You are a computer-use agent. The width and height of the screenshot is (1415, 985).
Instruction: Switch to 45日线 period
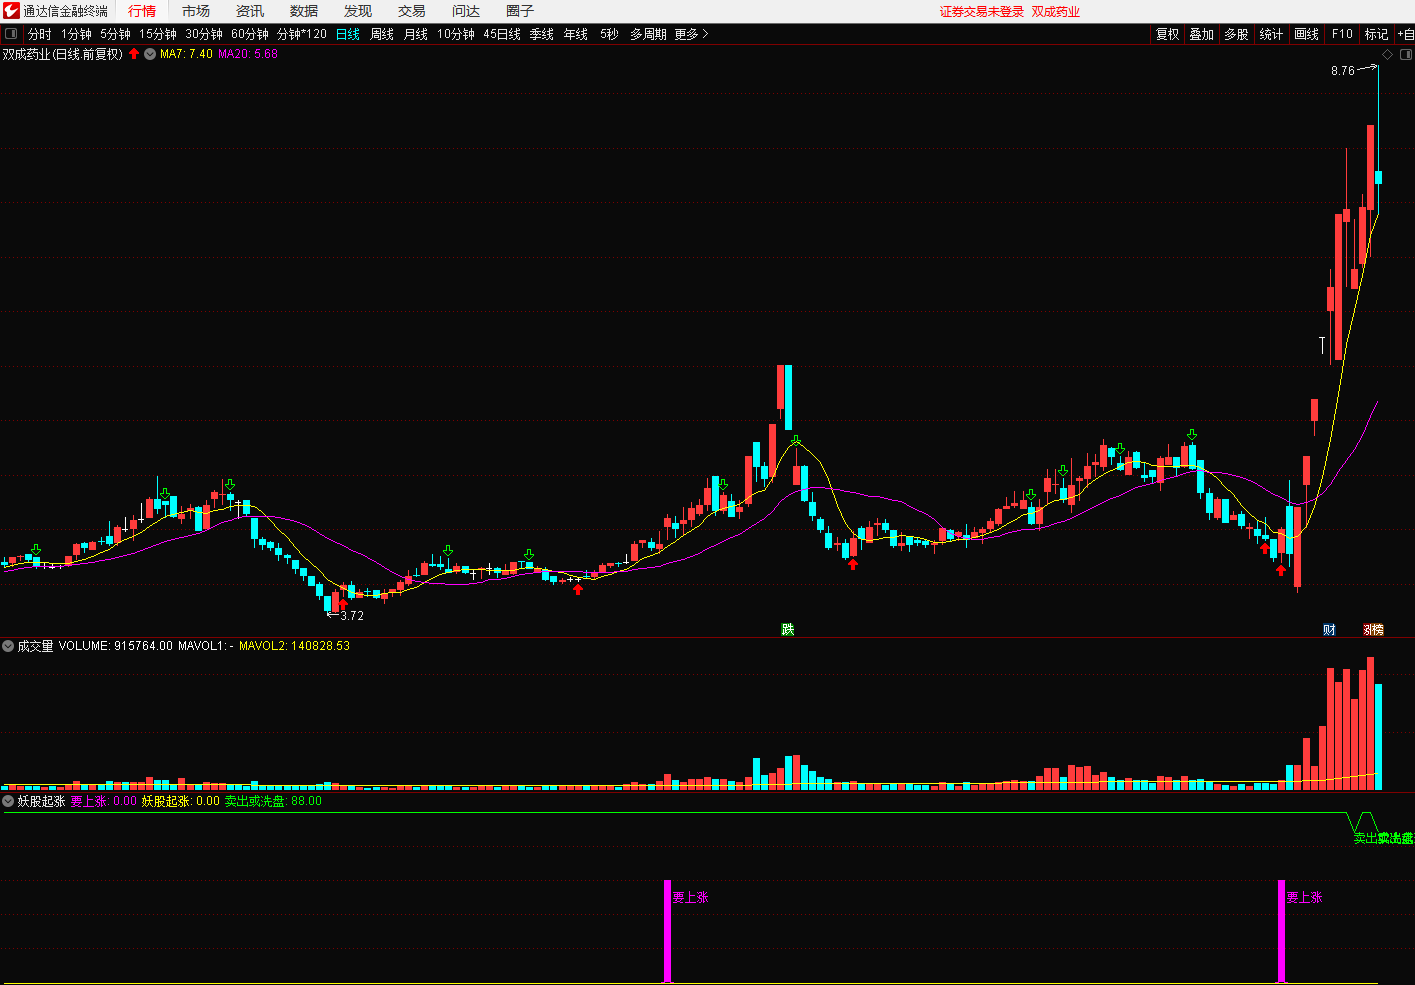click(x=502, y=34)
